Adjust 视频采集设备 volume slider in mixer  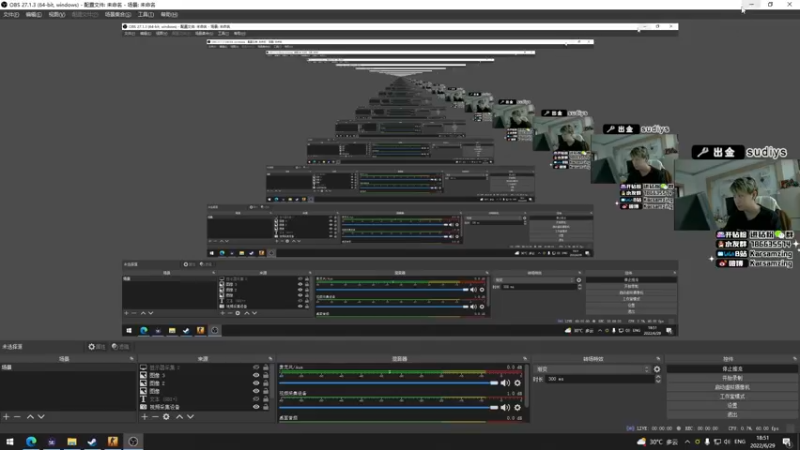pos(389,408)
